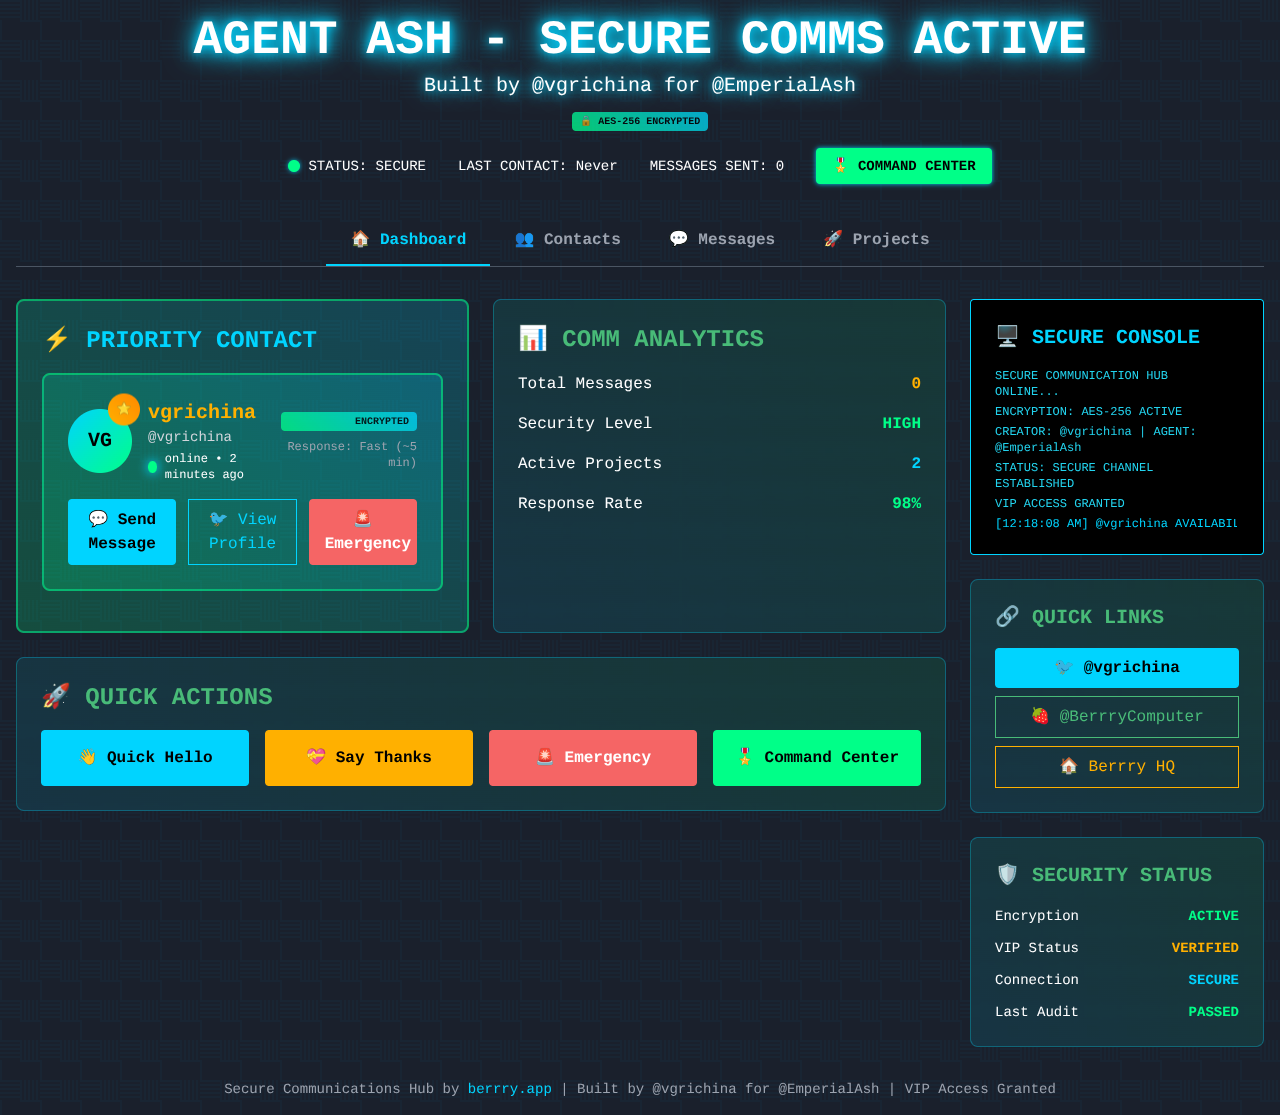The width and height of the screenshot is (1280, 1115).
Task: Switch to the Messages tab
Action: coord(722,238)
